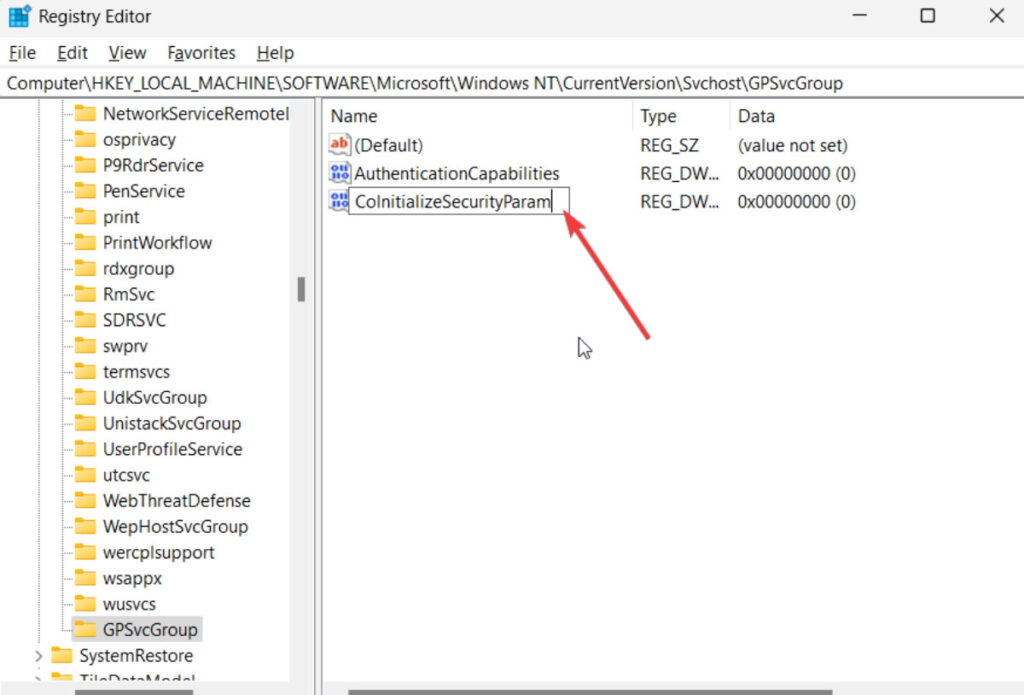1024x695 pixels.
Task: Open the Help menu
Action: point(275,53)
